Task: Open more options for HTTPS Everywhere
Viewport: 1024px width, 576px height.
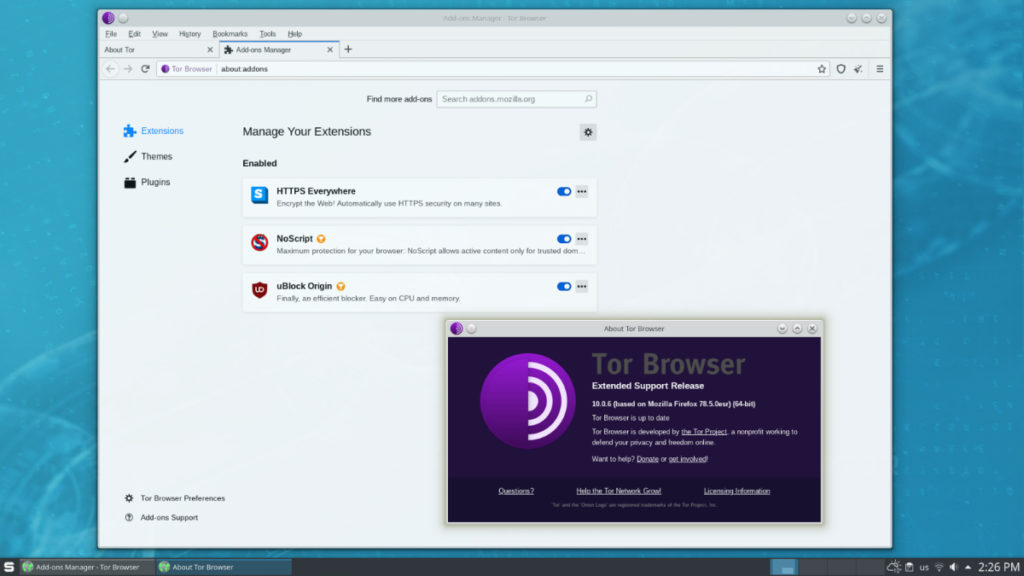Action: click(x=581, y=191)
